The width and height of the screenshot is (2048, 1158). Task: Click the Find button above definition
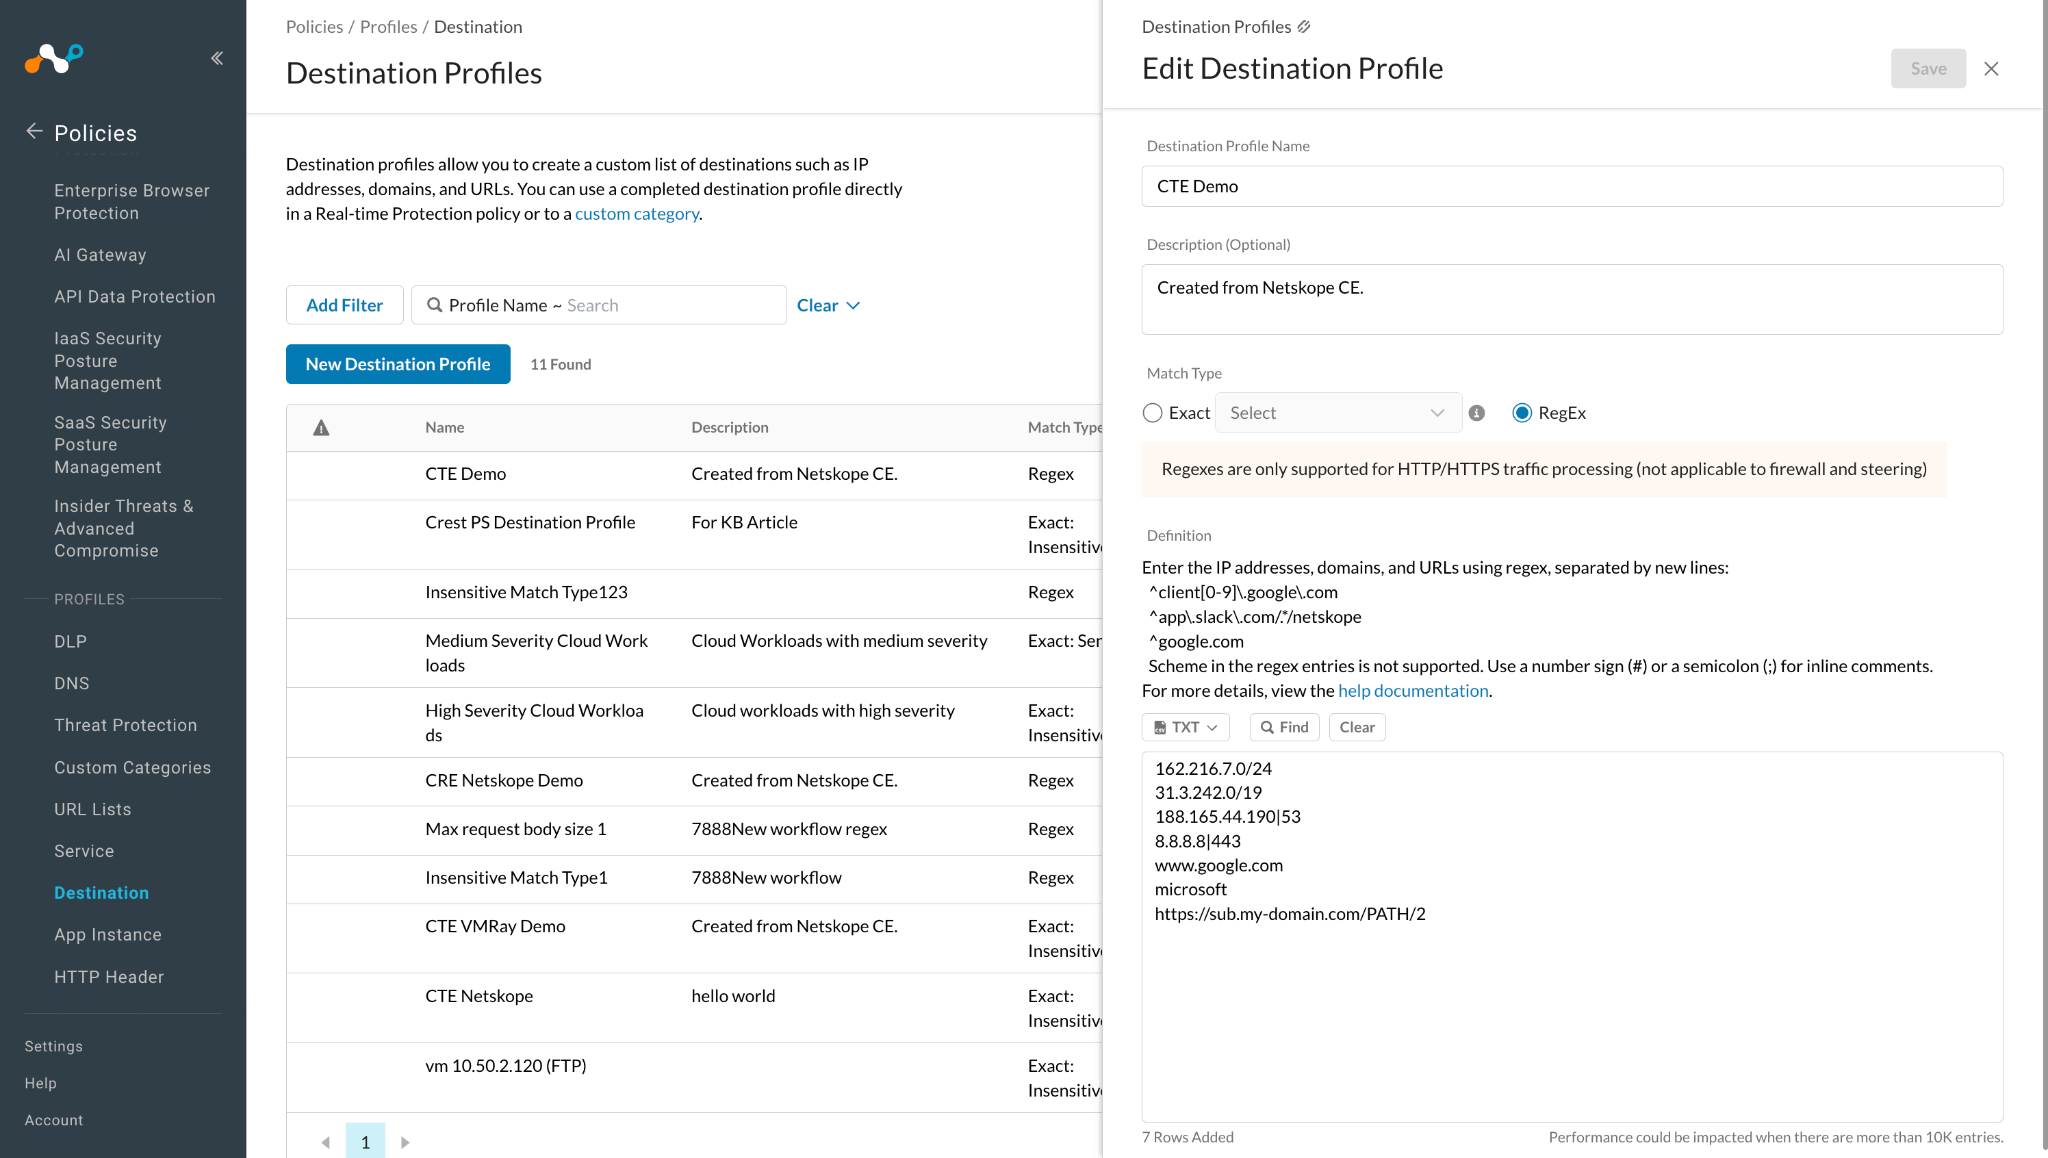[x=1284, y=727]
